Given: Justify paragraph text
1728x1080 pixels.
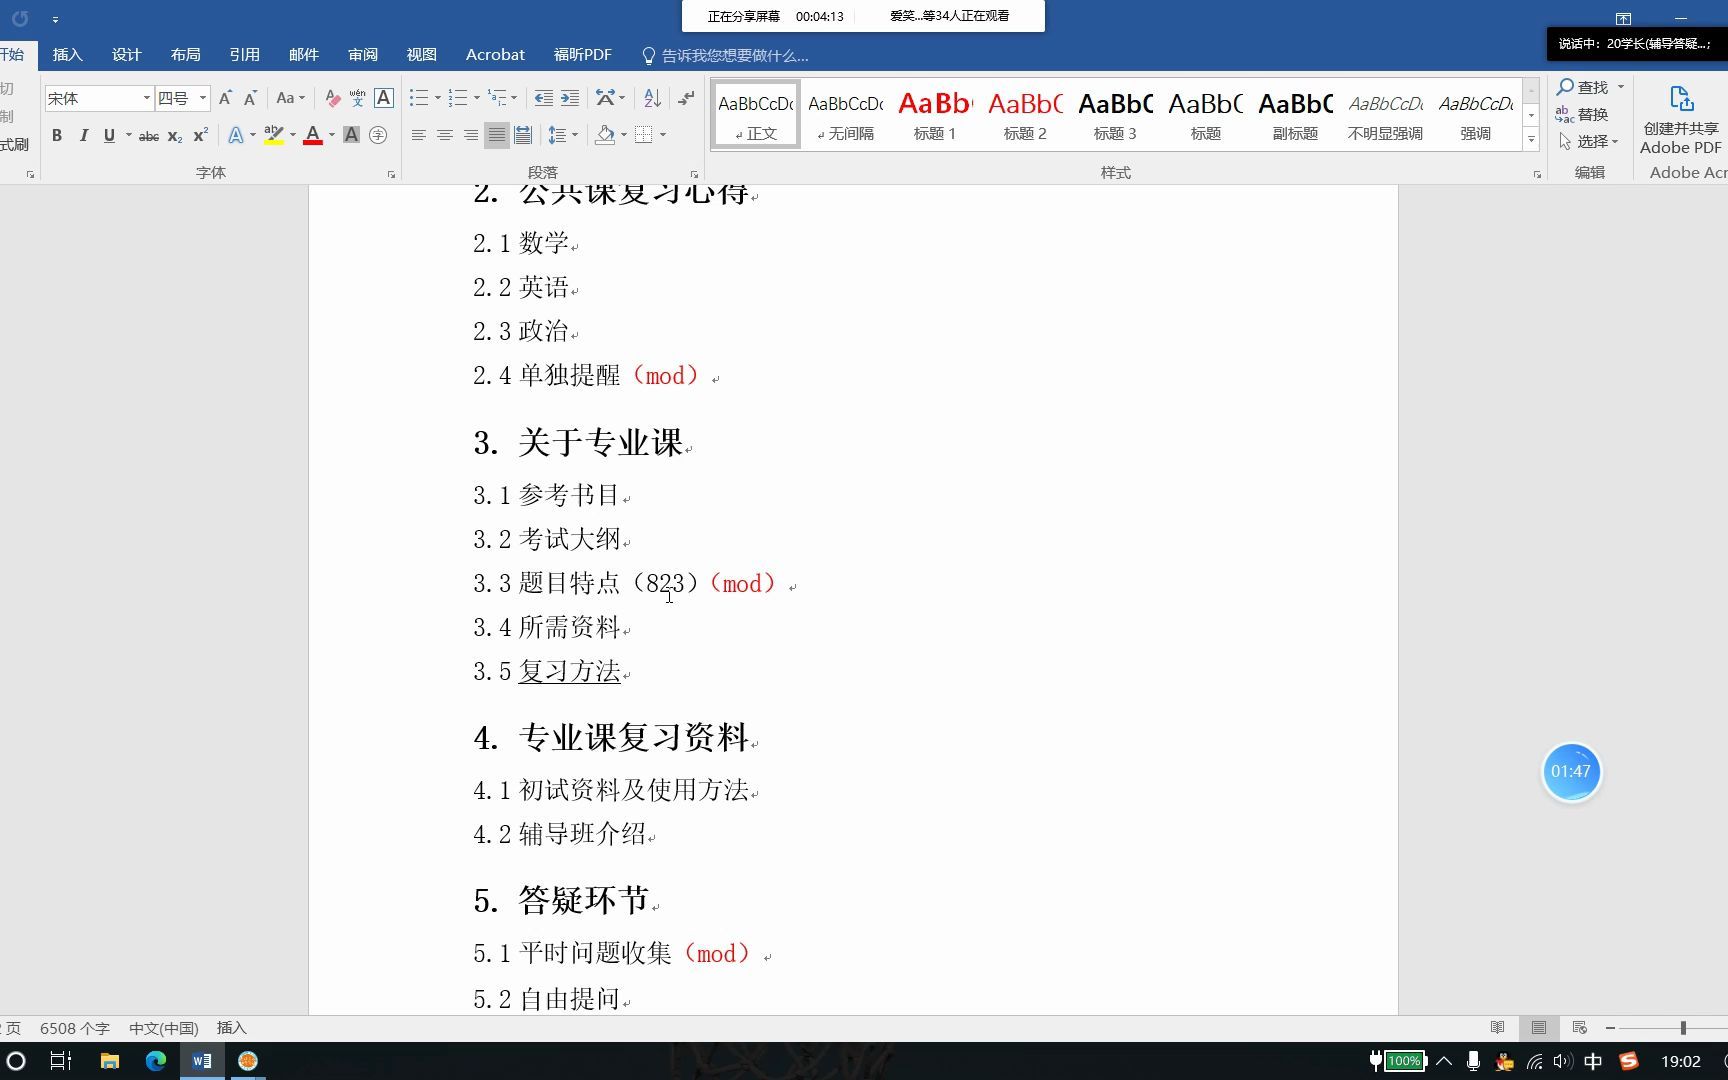Looking at the screenshot, I should coord(497,135).
